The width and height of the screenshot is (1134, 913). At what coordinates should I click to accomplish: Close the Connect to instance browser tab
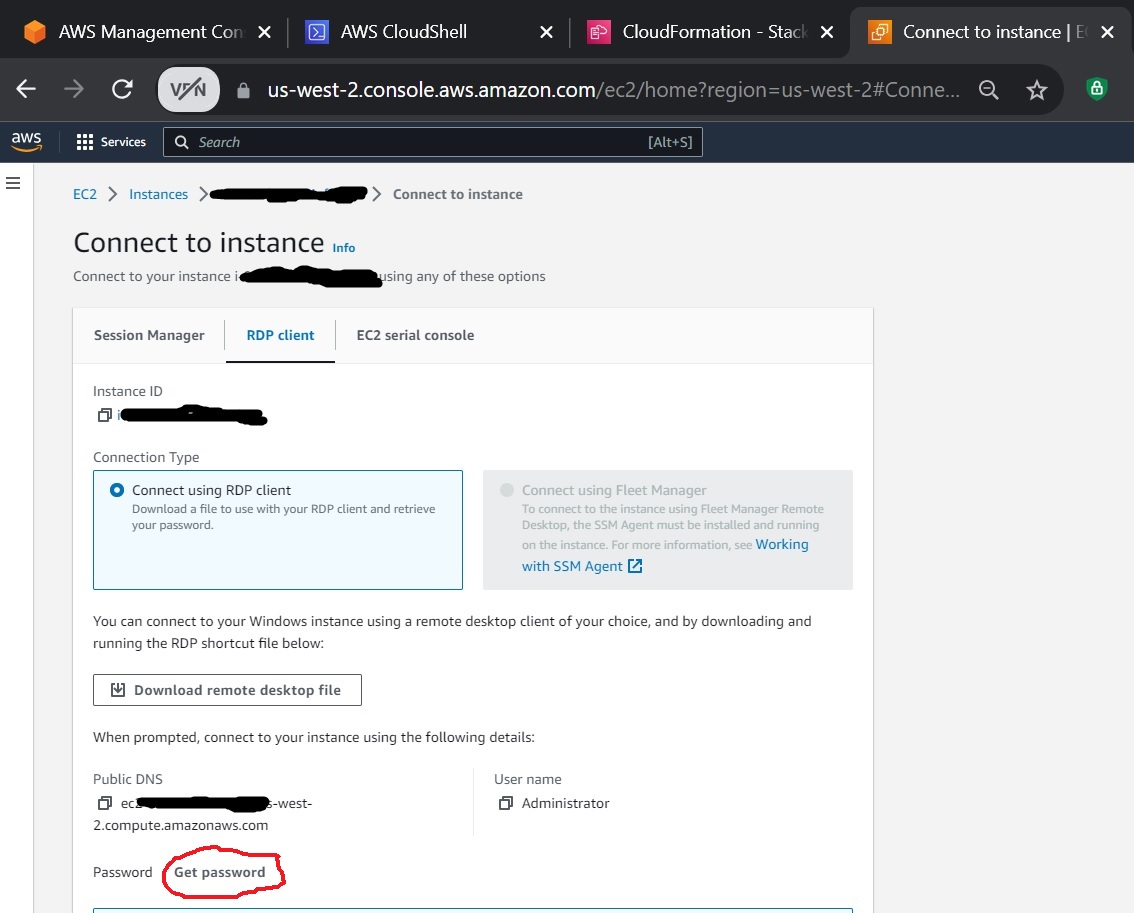(x=1107, y=32)
